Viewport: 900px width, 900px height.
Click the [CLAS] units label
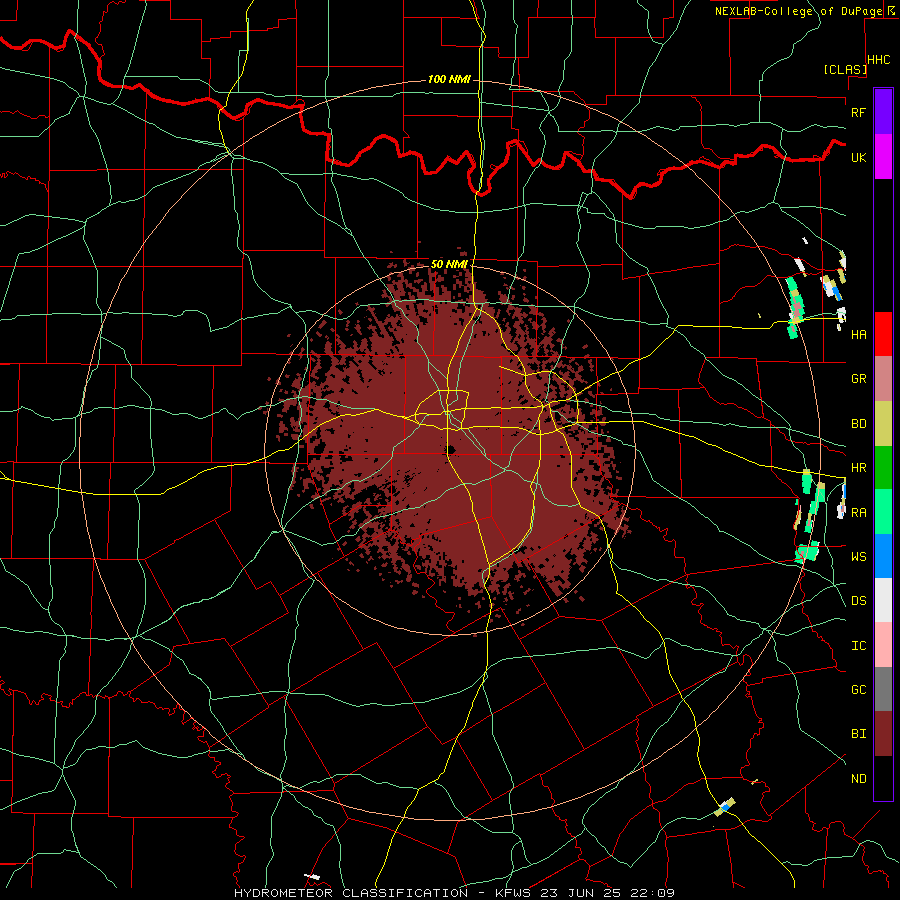(845, 69)
